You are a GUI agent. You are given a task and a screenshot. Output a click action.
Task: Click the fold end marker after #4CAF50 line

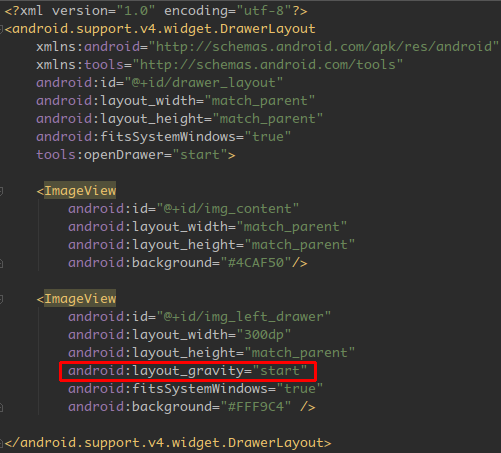click(x=1, y=263)
